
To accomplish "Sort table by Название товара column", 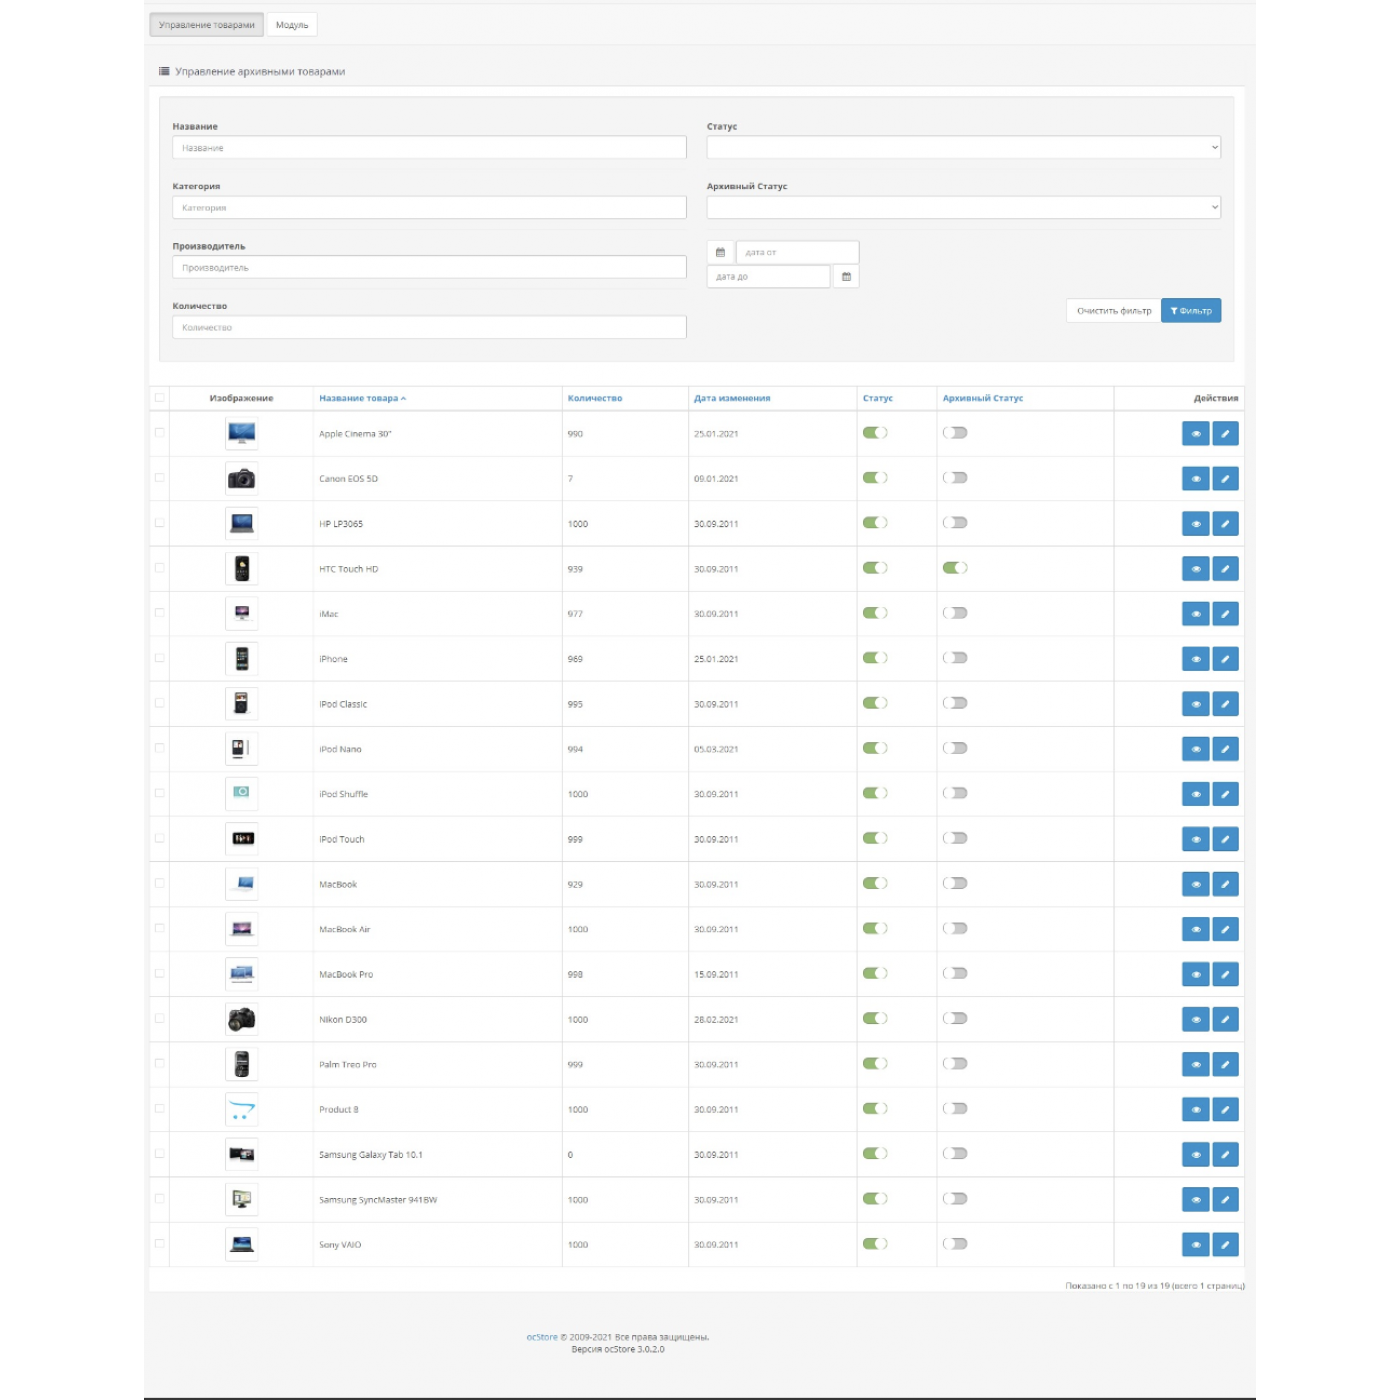I will [x=359, y=398].
